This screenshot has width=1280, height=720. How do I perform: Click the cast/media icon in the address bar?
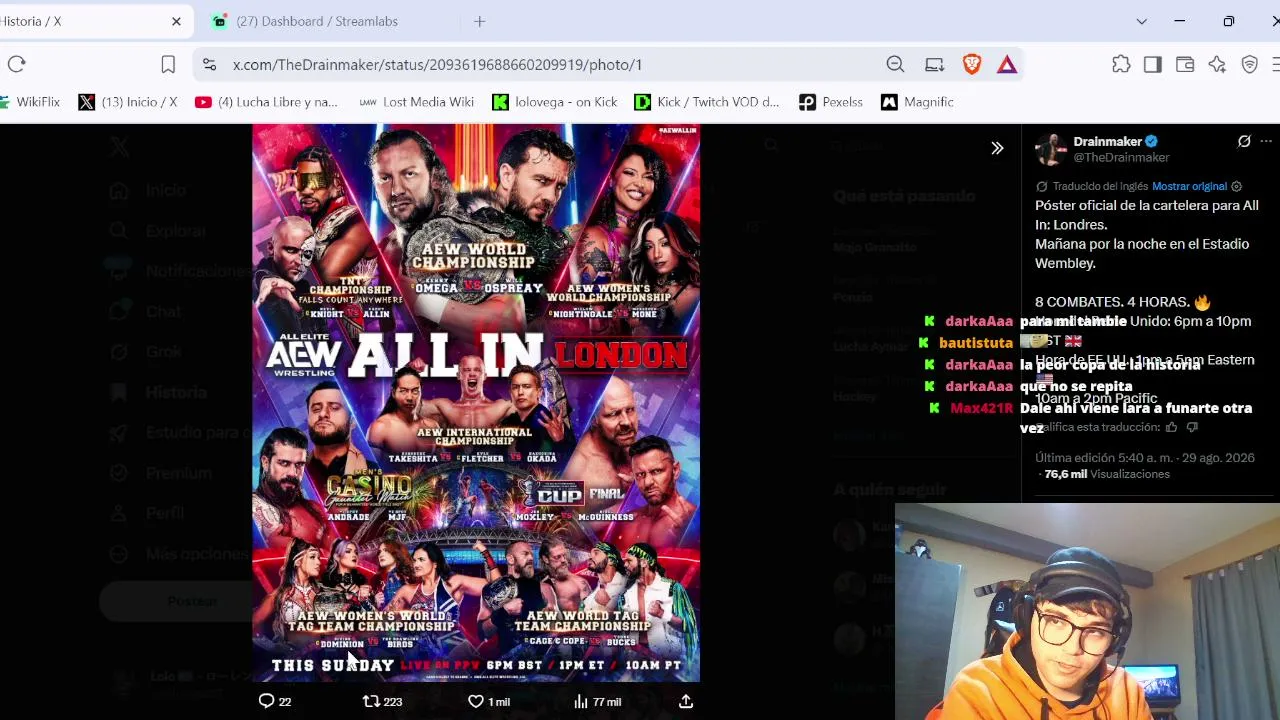934,64
